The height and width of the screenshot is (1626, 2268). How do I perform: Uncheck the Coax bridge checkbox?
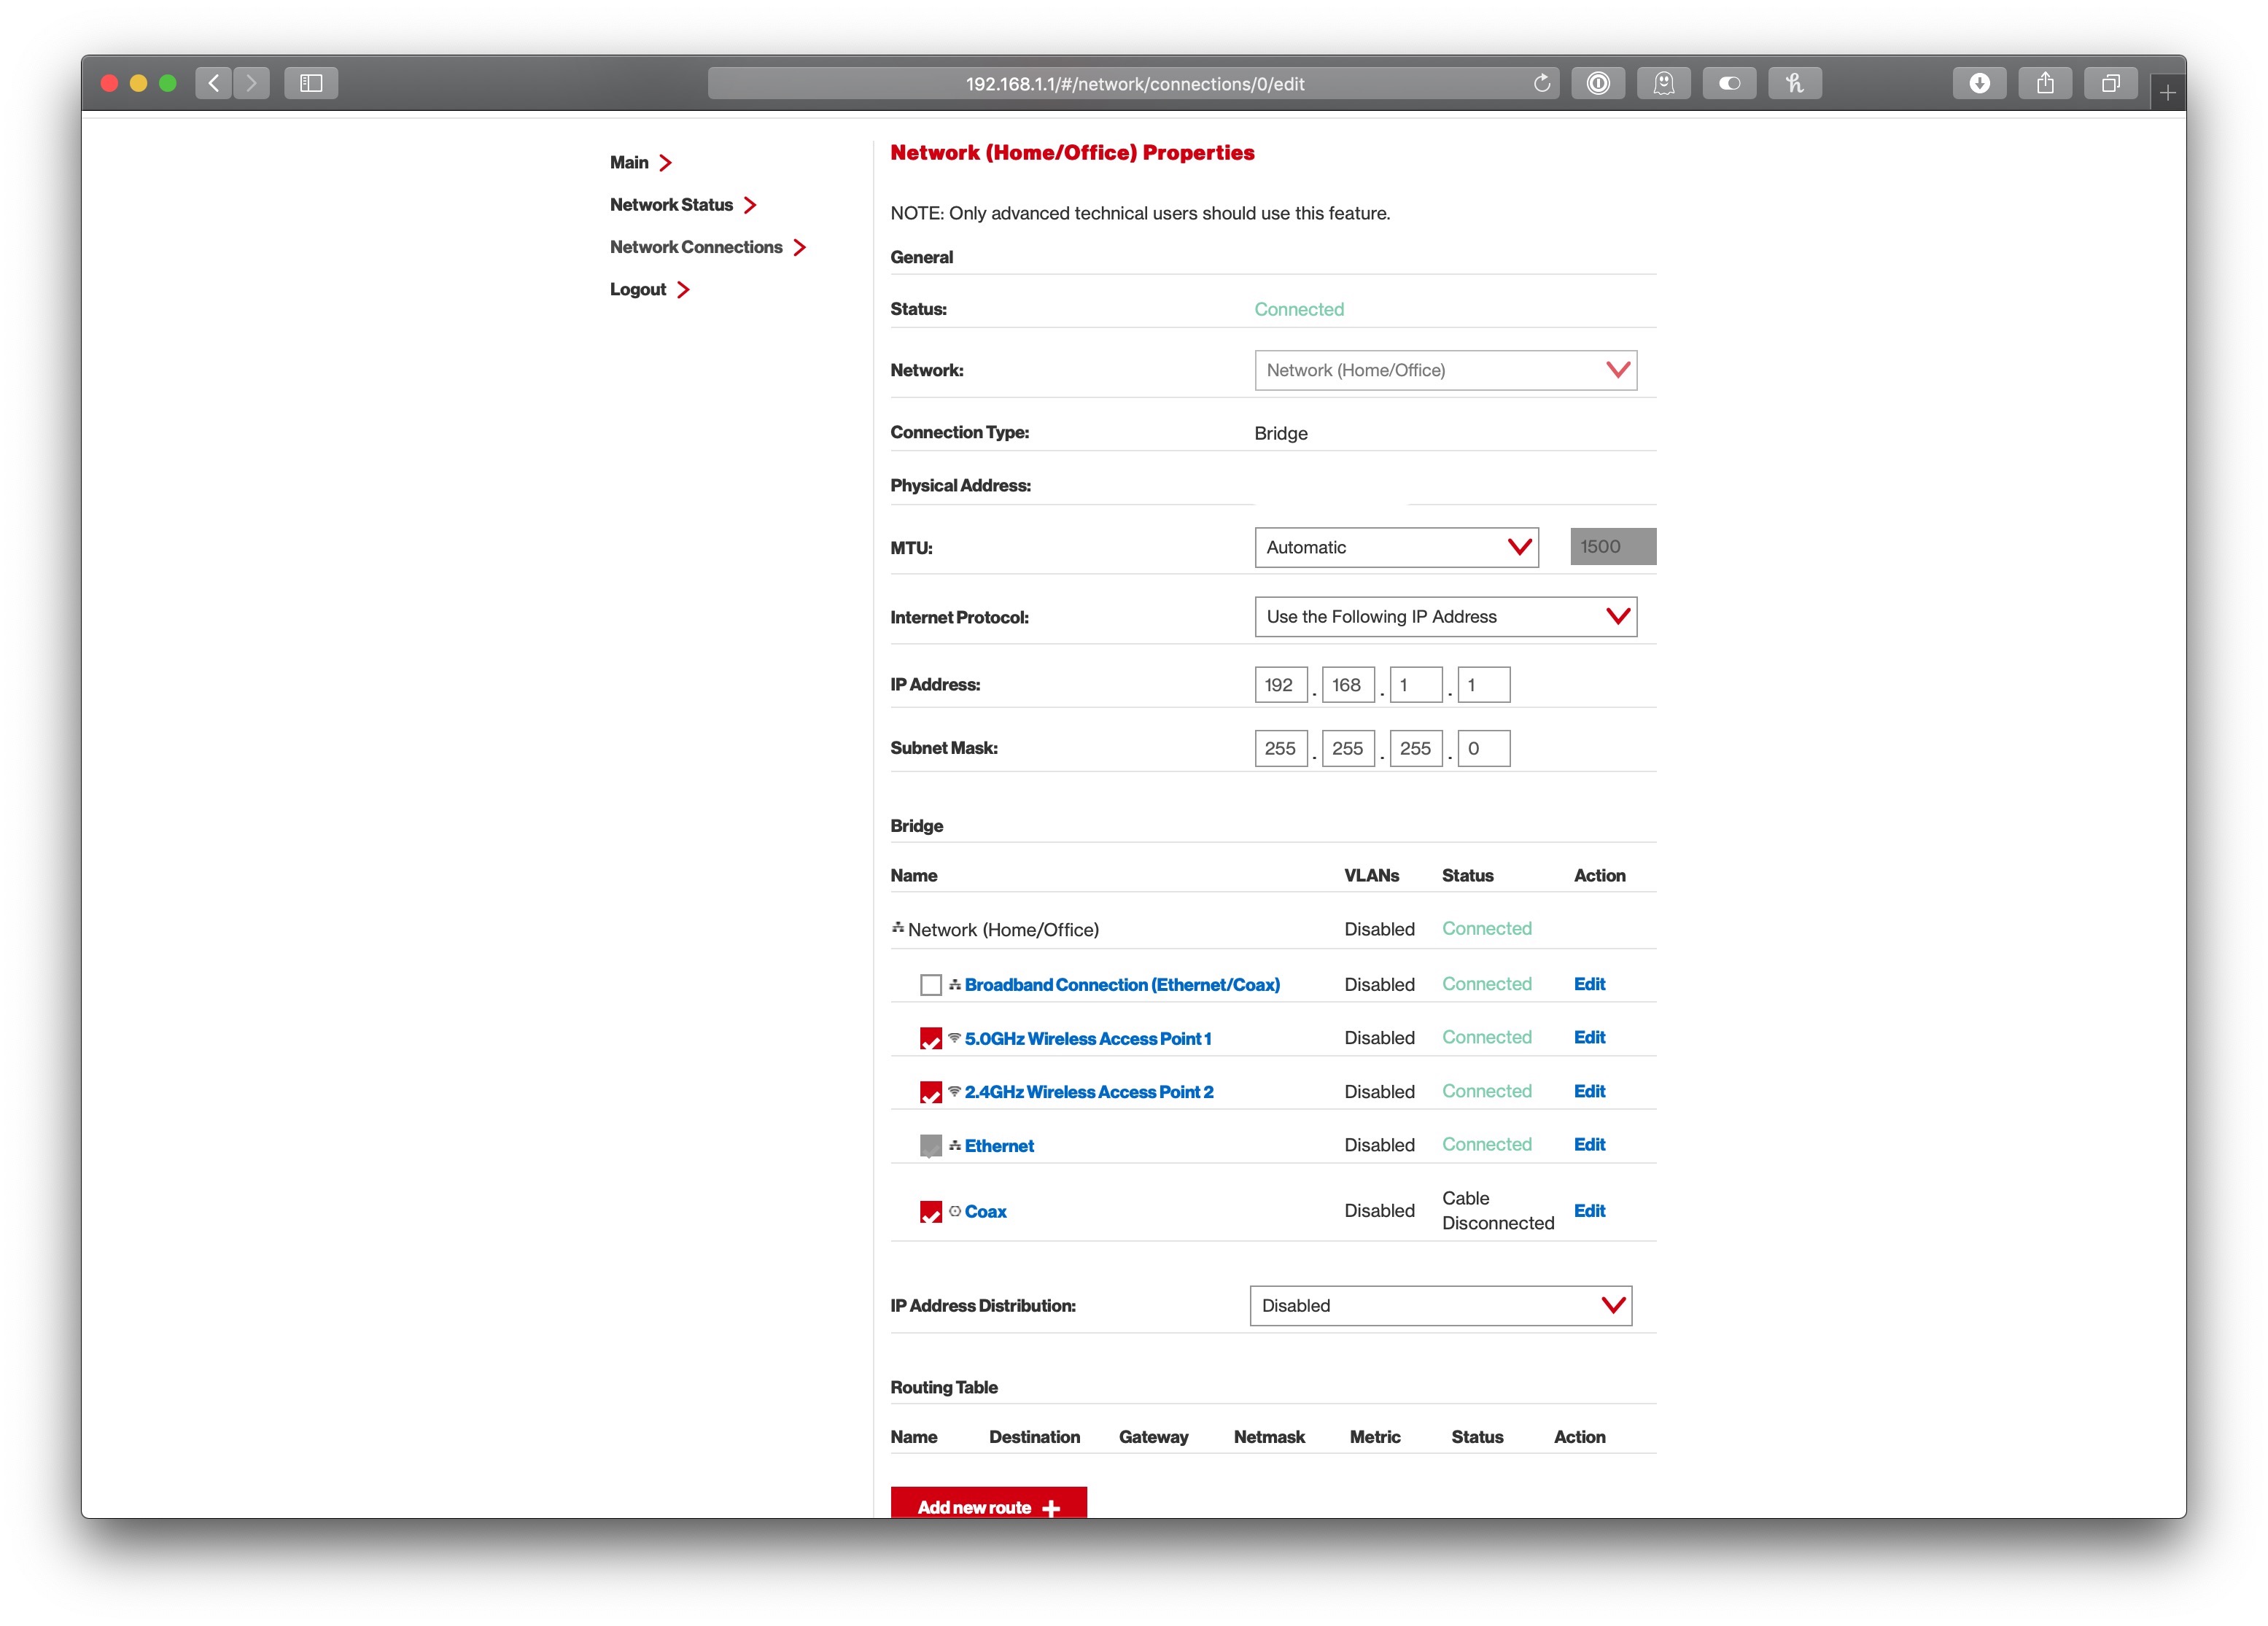coord(930,1211)
